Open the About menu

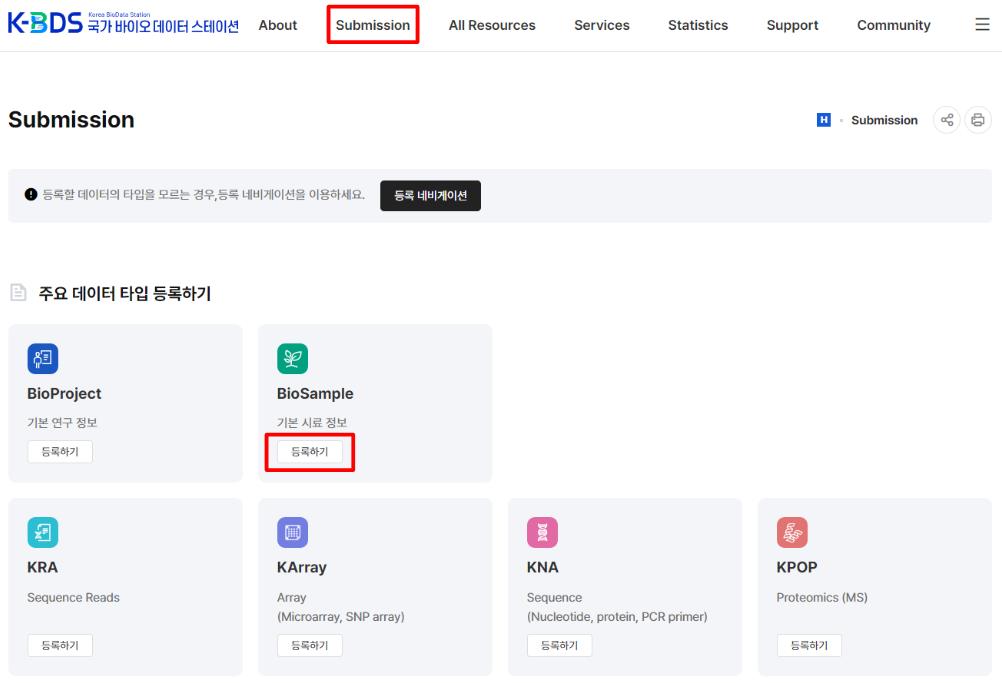coord(277,25)
